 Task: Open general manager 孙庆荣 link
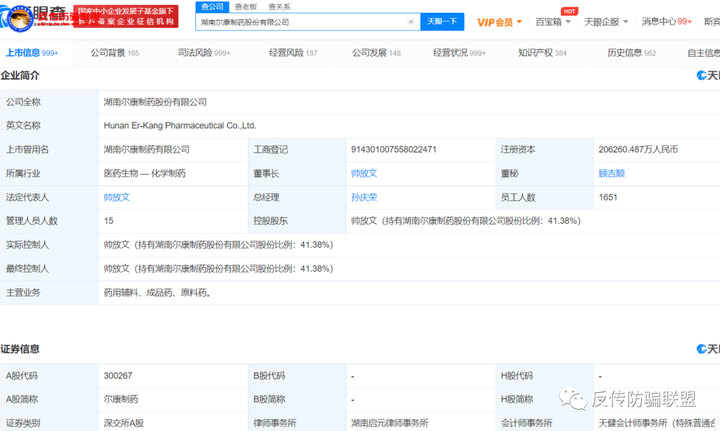pyautogui.click(x=364, y=197)
